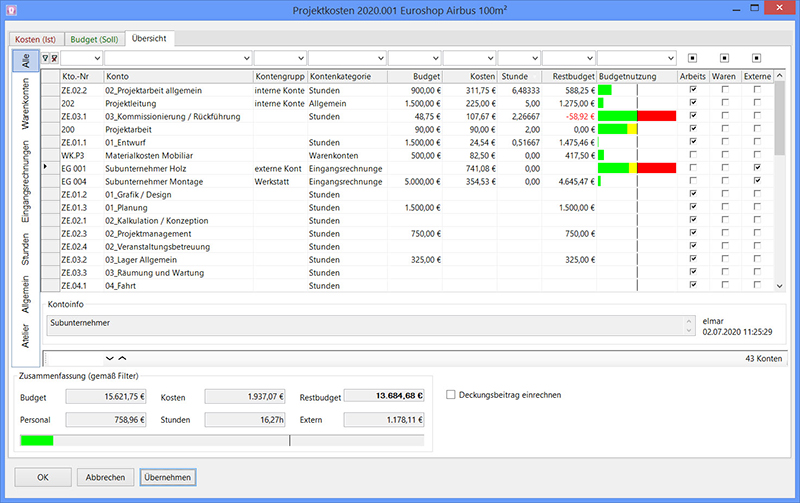Select the row Subunternehmer Montage

pos(408,181)
